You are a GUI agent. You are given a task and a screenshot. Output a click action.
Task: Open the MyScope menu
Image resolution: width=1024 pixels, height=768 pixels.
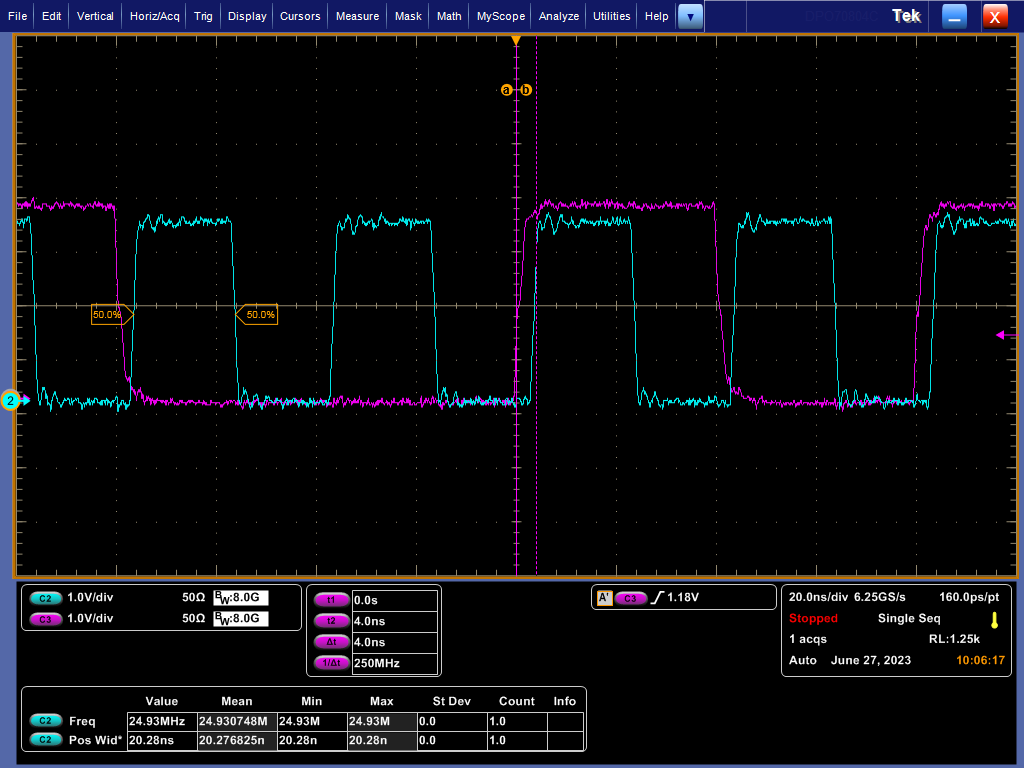coord(500,16)
